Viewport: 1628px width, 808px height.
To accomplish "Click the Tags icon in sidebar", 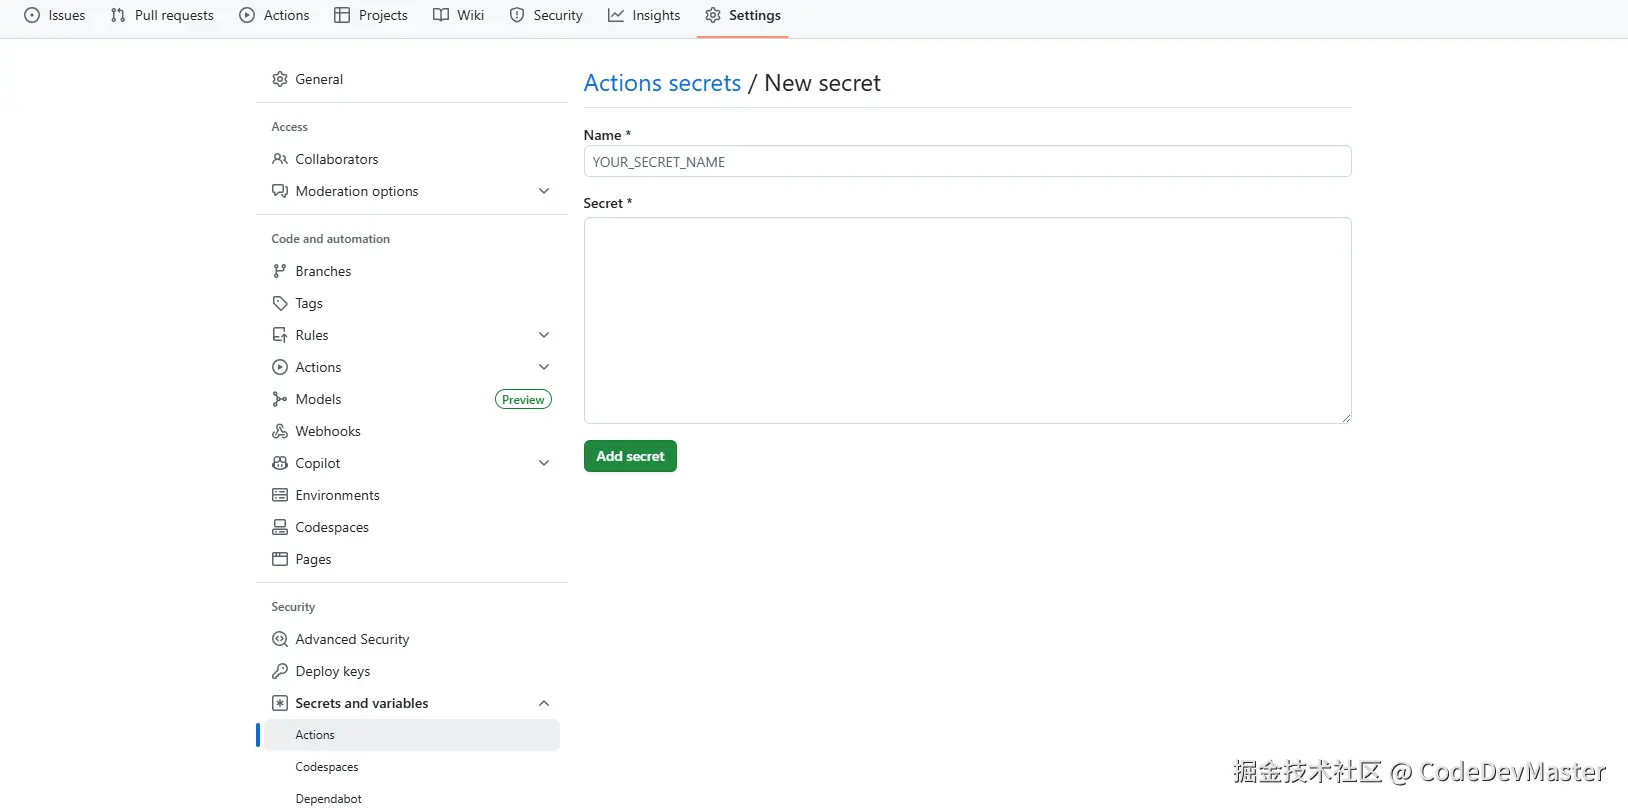I will click(x=280, y=303).
